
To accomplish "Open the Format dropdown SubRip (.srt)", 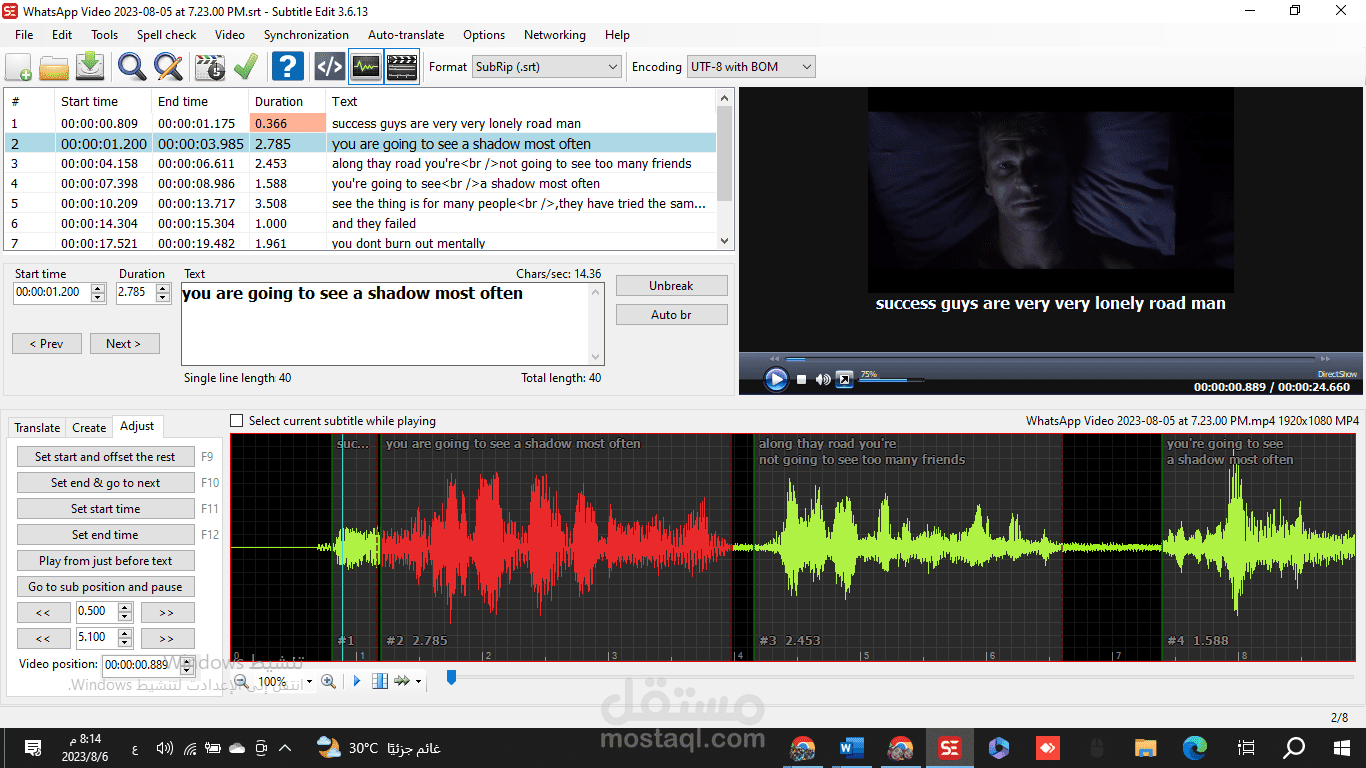I will click(x=547, y=67).
